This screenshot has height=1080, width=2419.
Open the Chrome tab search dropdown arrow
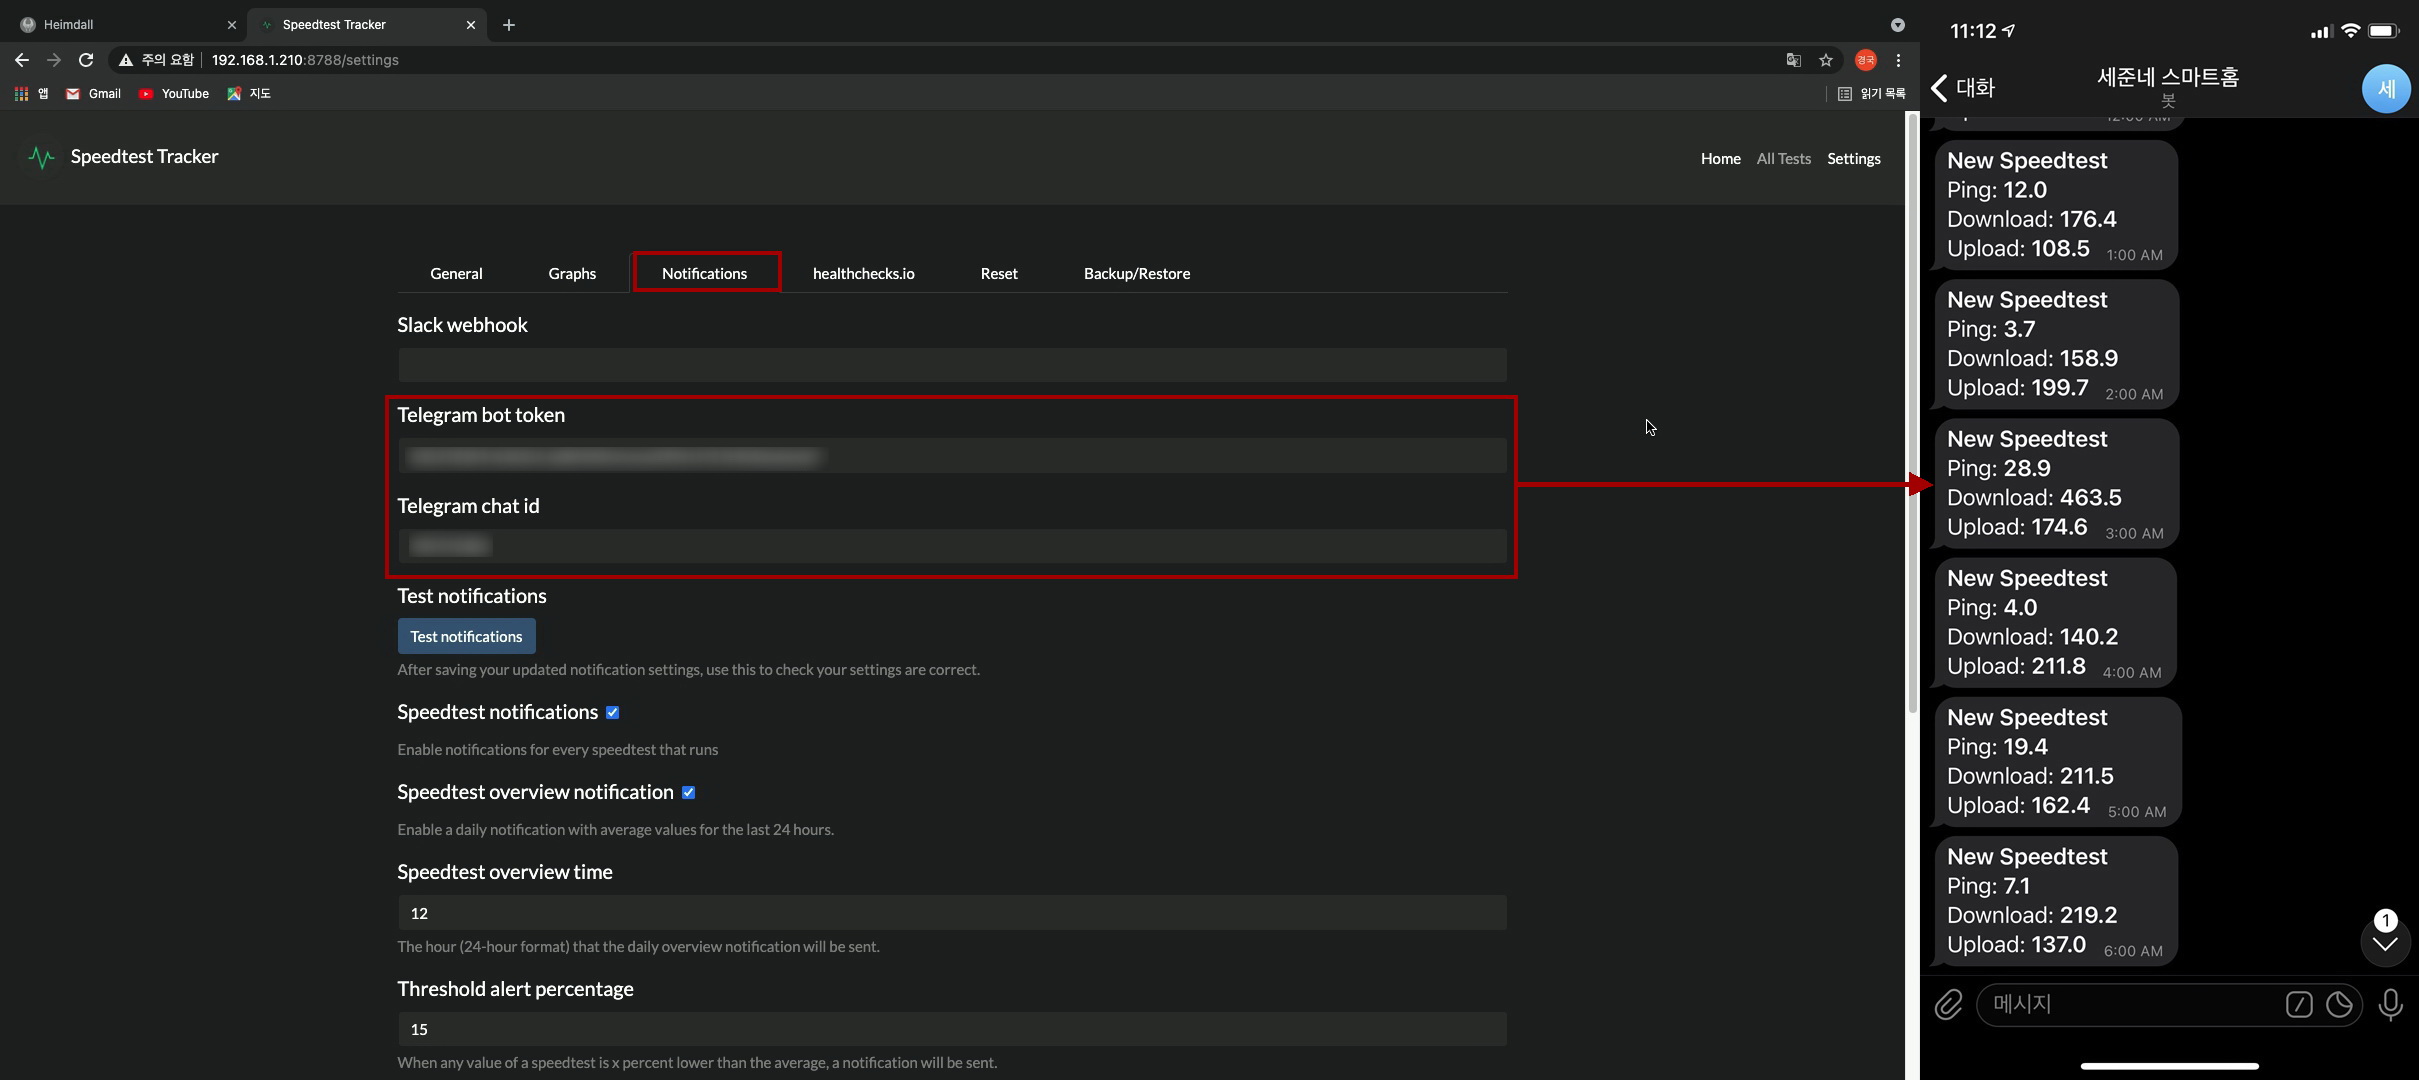coord(1897,24)
